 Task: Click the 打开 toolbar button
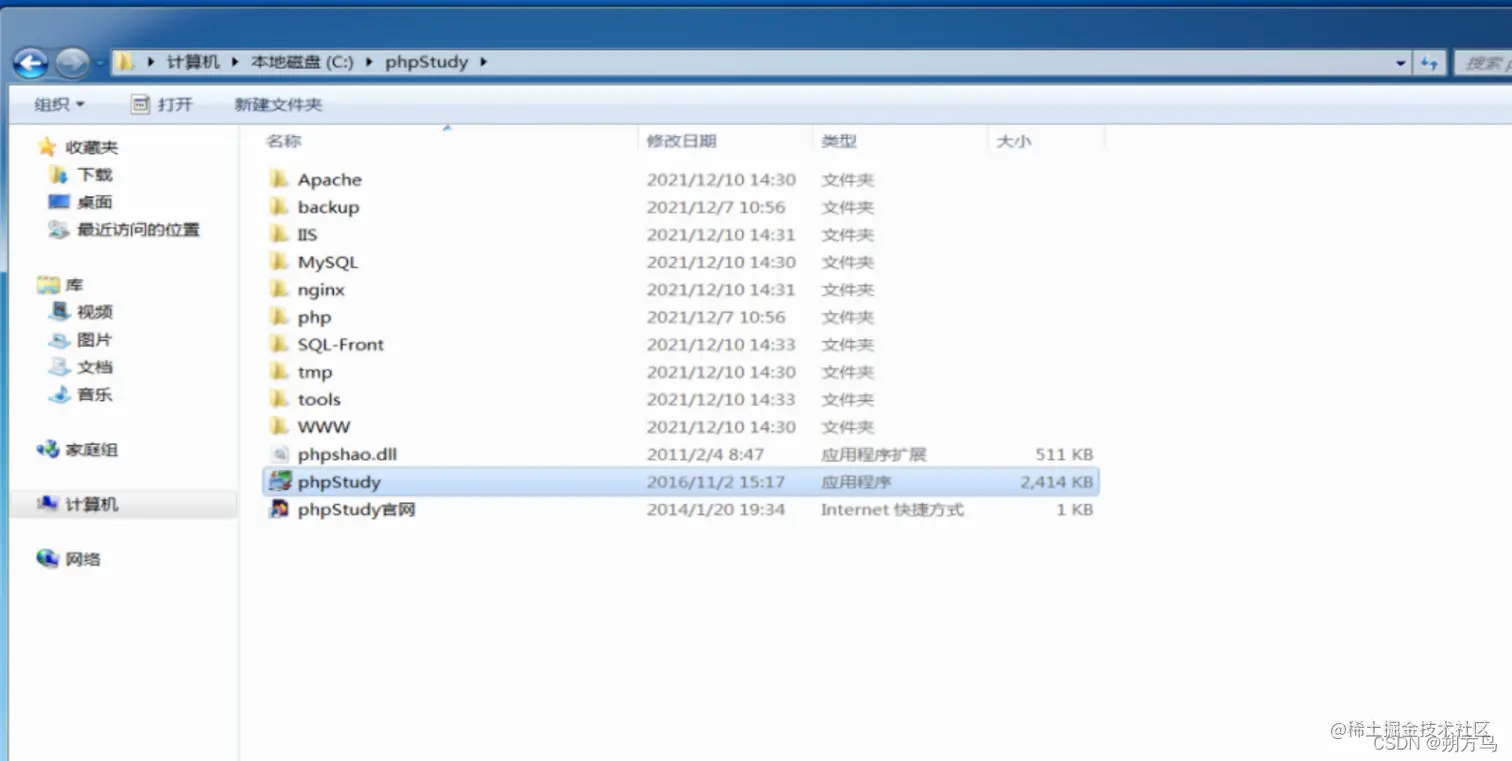(x=162, y=104)
